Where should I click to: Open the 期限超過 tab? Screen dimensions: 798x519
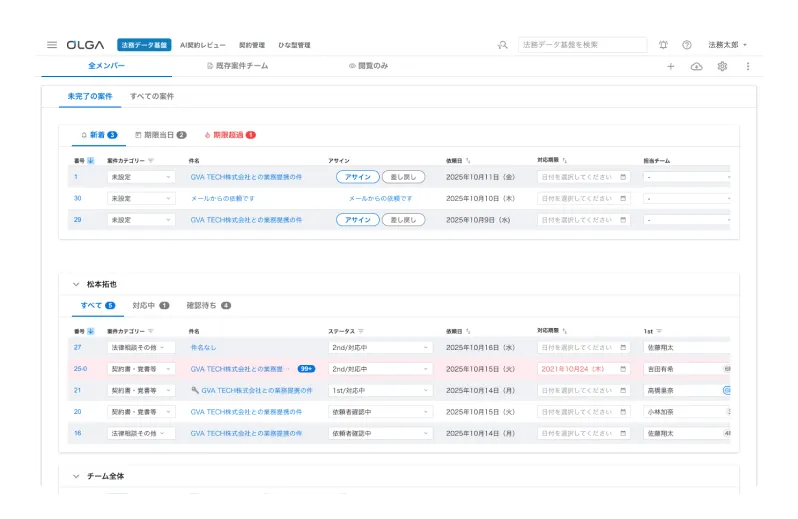click(230, 135)
